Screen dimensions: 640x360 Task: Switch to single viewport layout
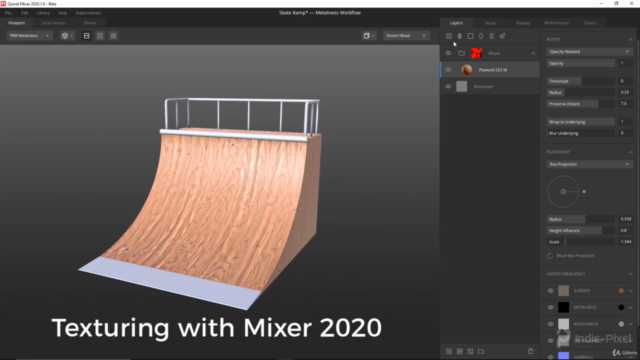[87, 36]
